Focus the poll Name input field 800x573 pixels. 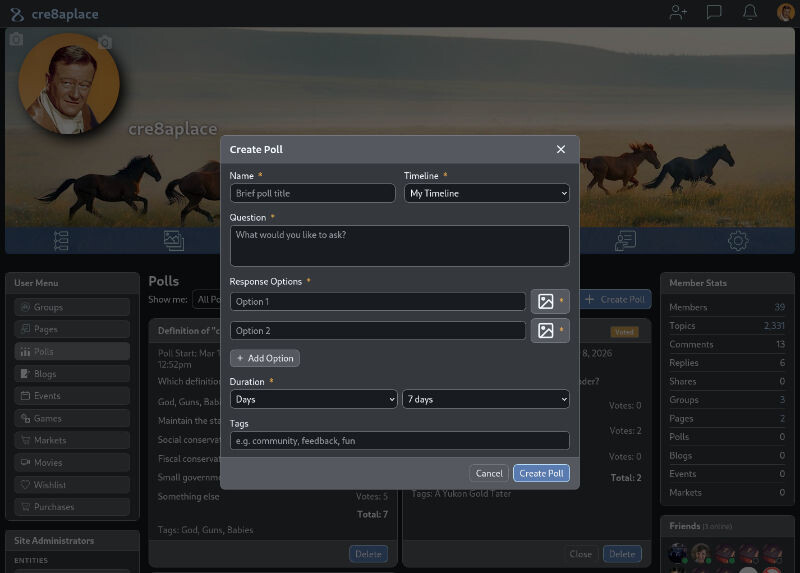313,193
